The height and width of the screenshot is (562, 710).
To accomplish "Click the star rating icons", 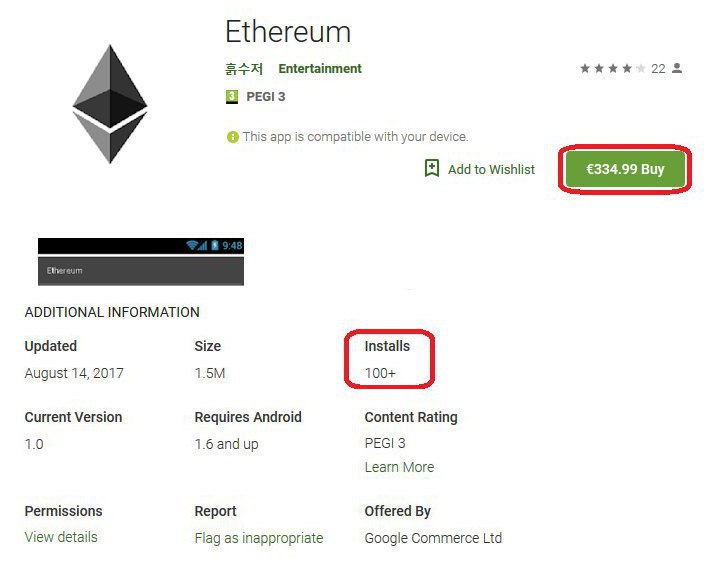I will 613,68.
